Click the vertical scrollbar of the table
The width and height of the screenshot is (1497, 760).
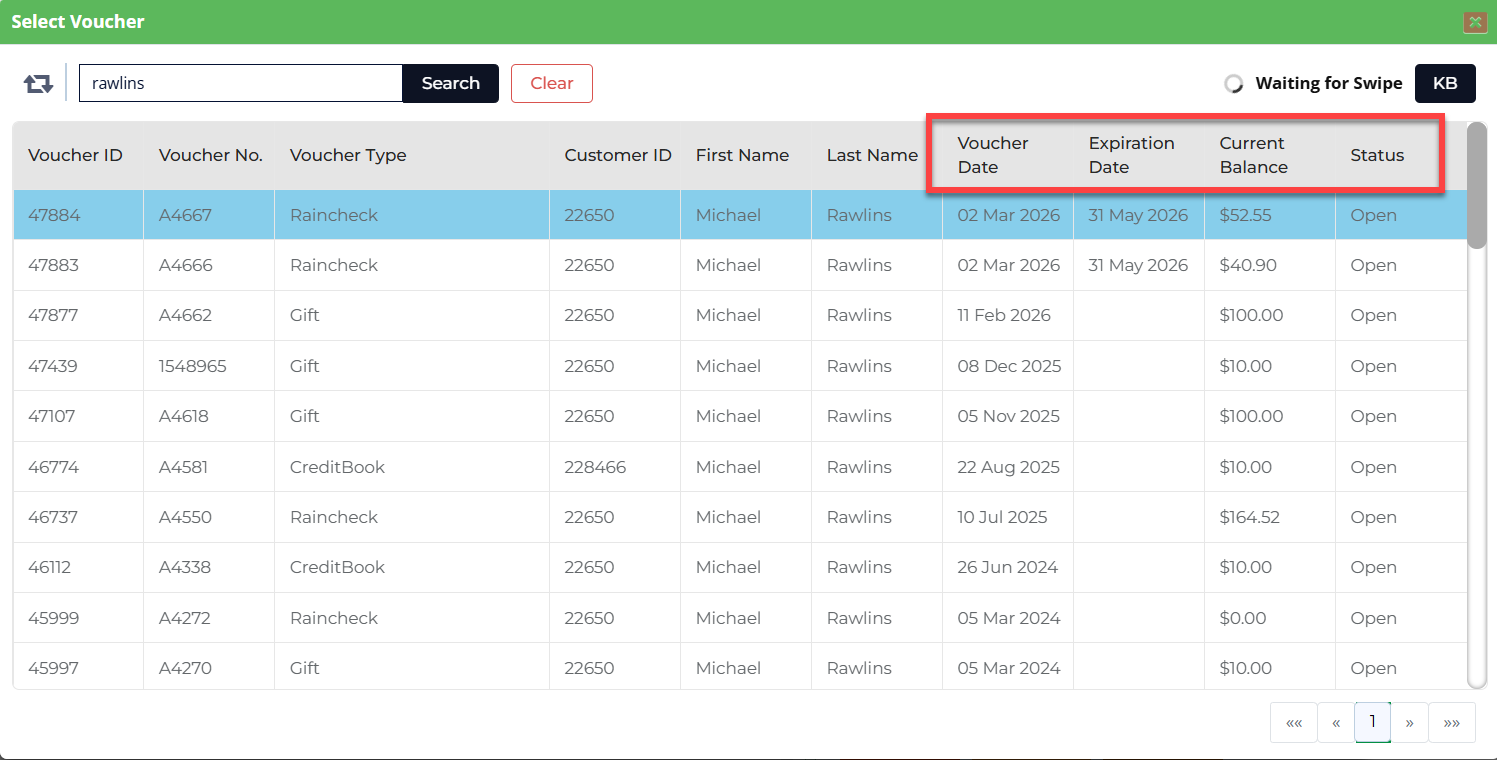1476,400
